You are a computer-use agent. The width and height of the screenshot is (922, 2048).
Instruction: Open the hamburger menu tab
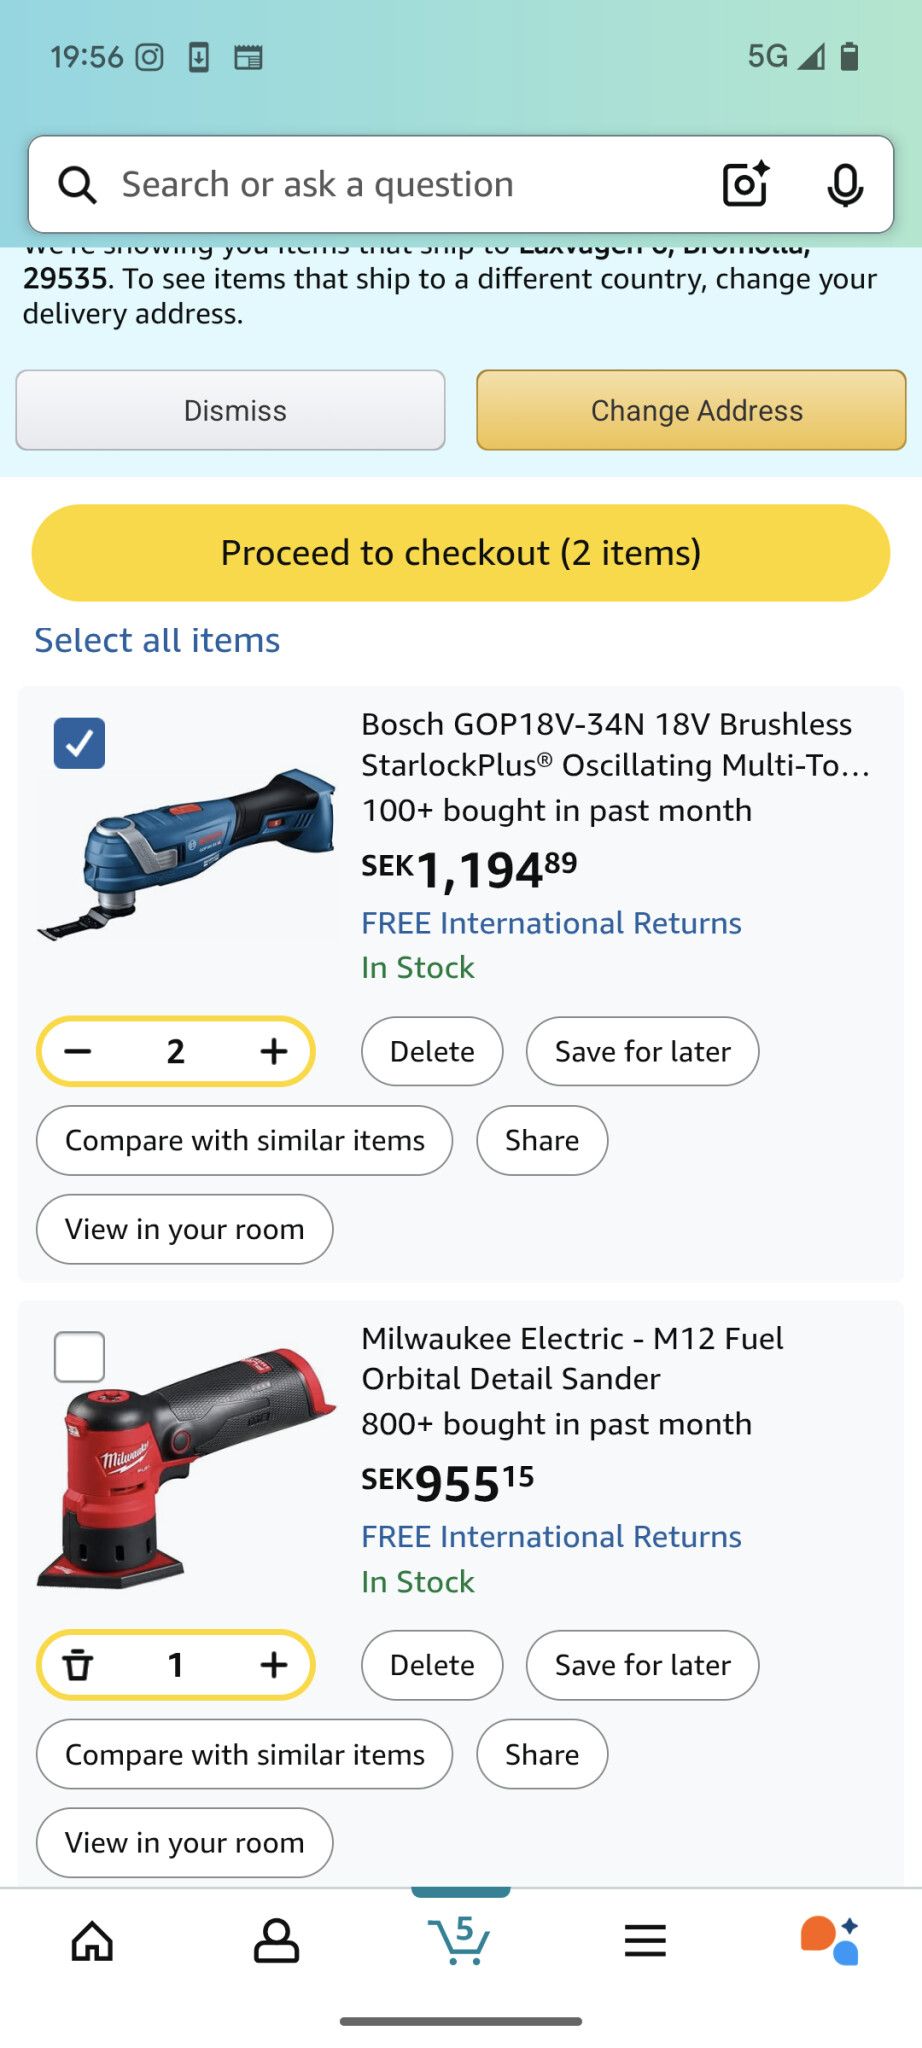click(x=645, y=1941)
